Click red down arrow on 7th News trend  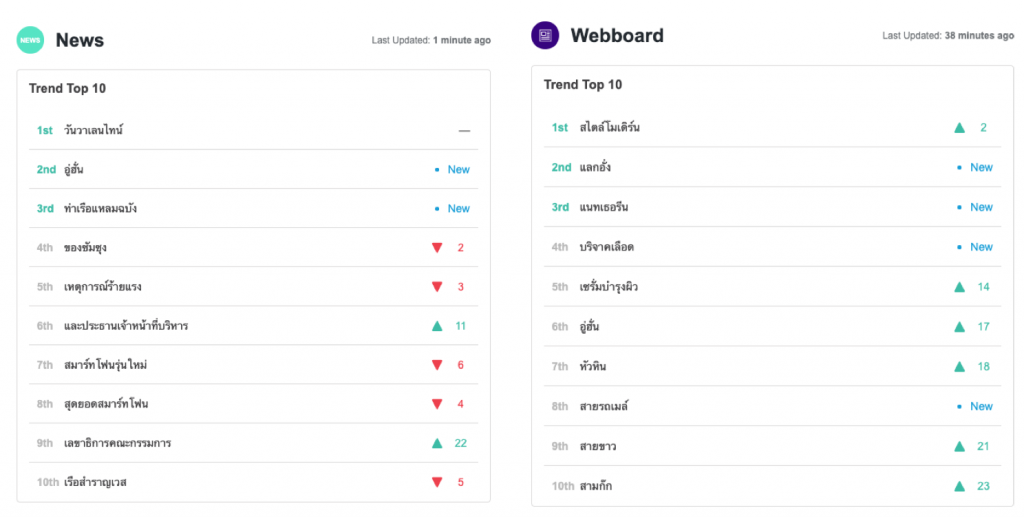click(437, 365)
